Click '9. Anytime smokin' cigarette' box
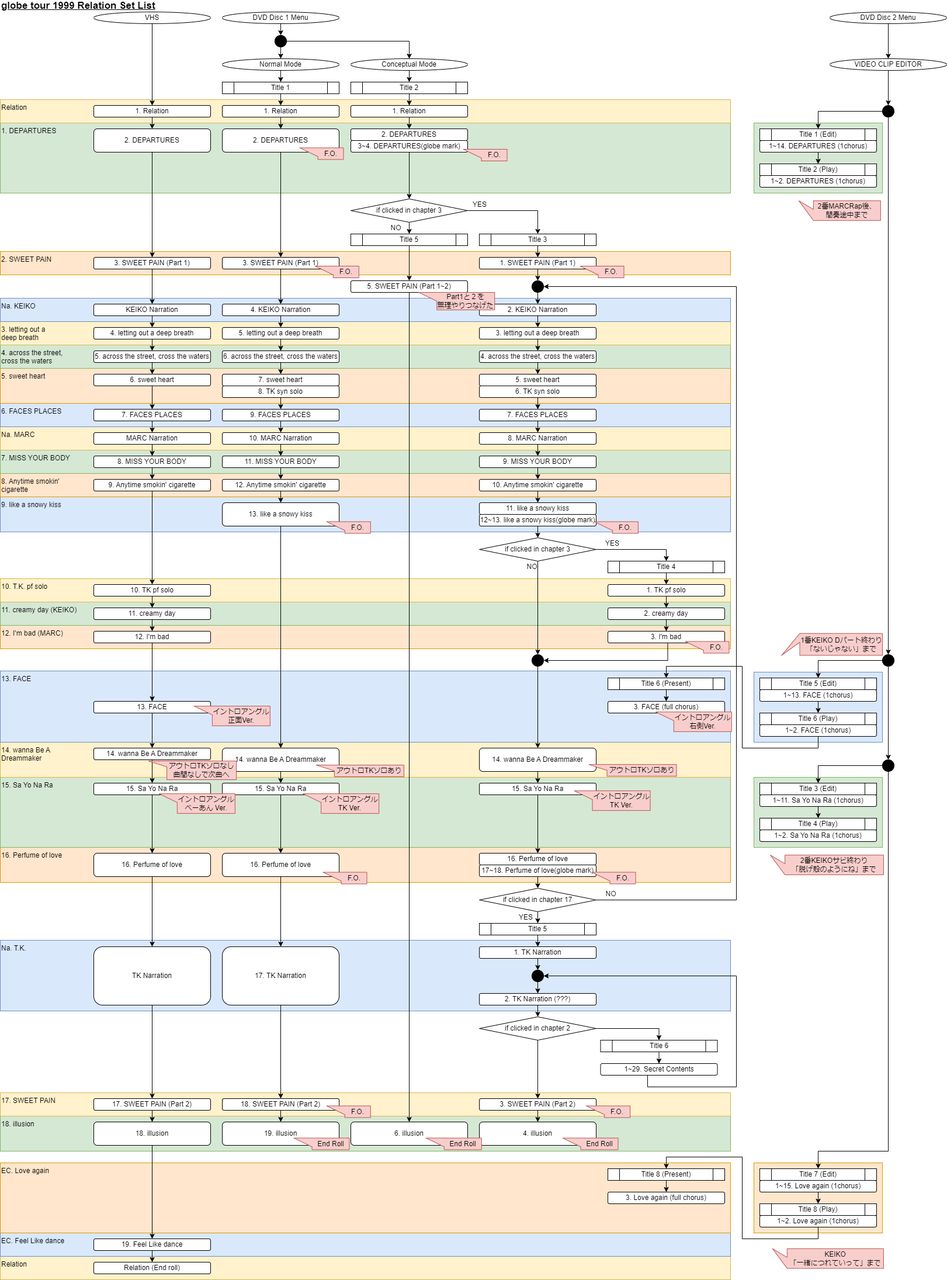The image size is (947, 1280). tap(152, 485)
